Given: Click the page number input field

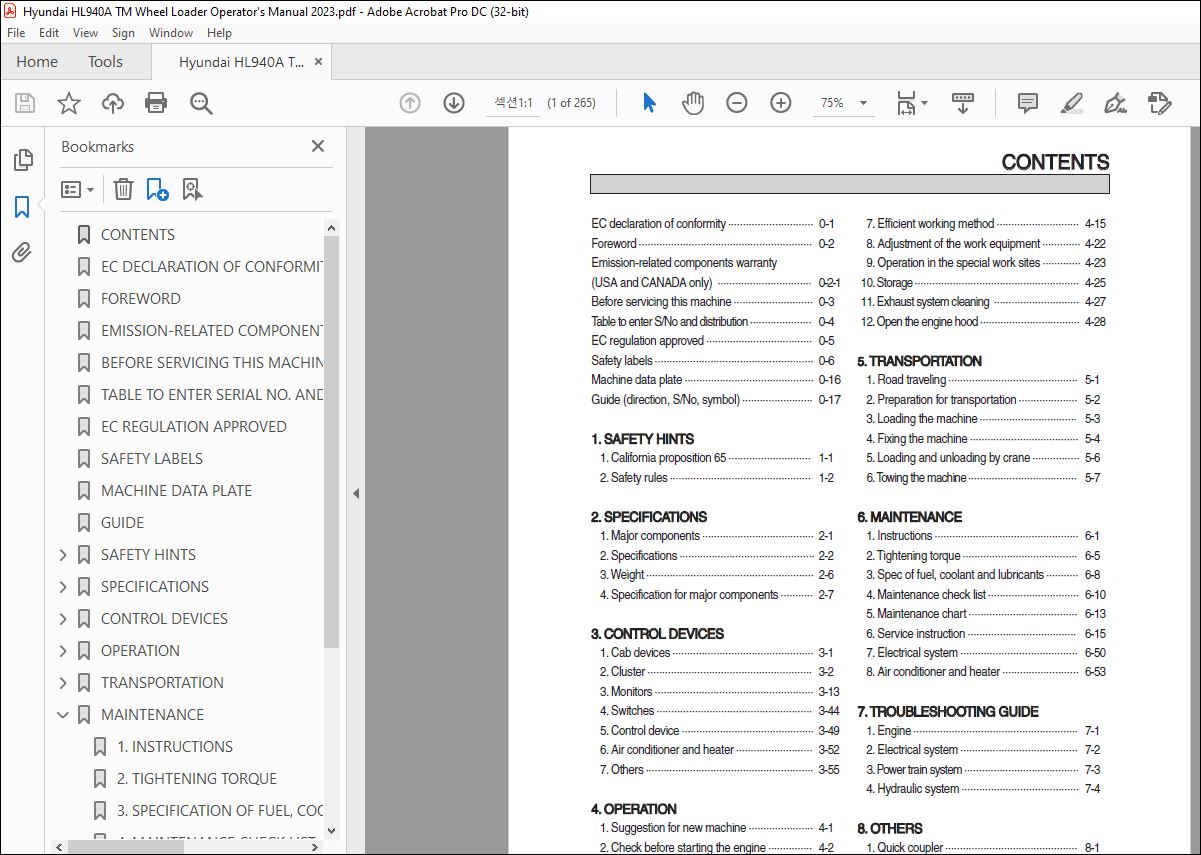Looking at the screenshot, I should click(x=513, y=103).
